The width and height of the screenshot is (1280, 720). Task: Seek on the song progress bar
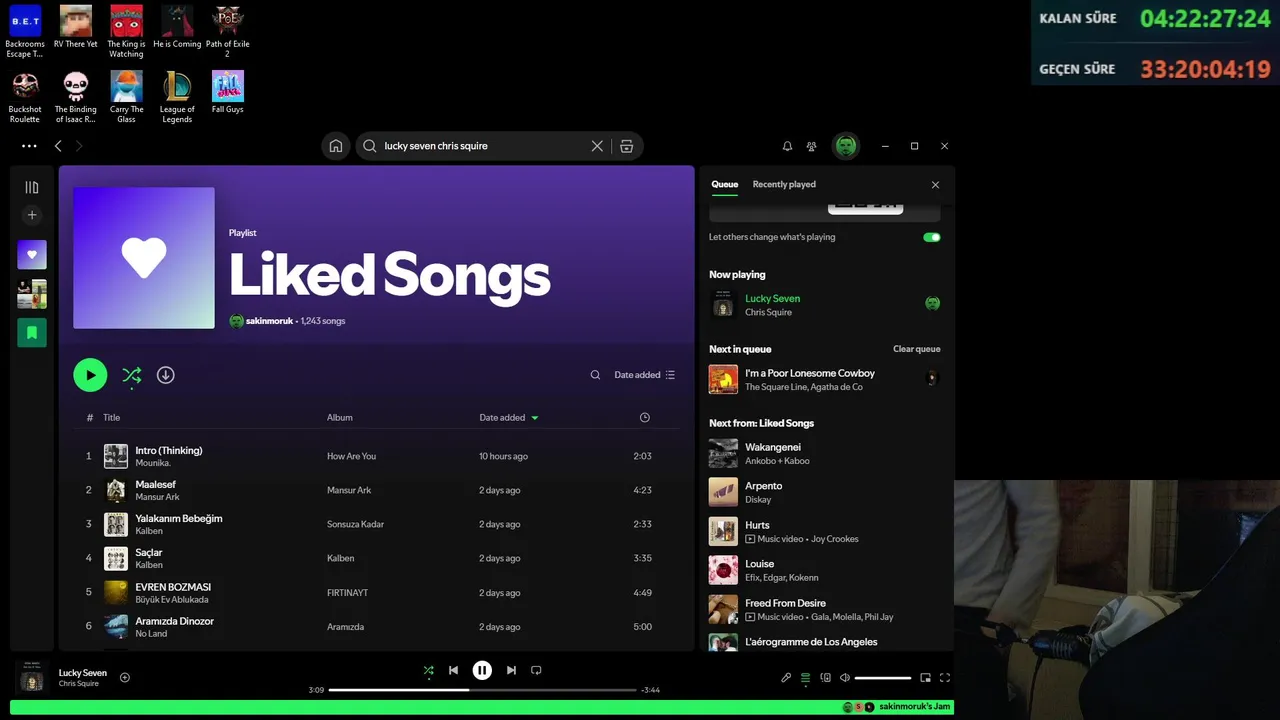[x=482, y=690]
